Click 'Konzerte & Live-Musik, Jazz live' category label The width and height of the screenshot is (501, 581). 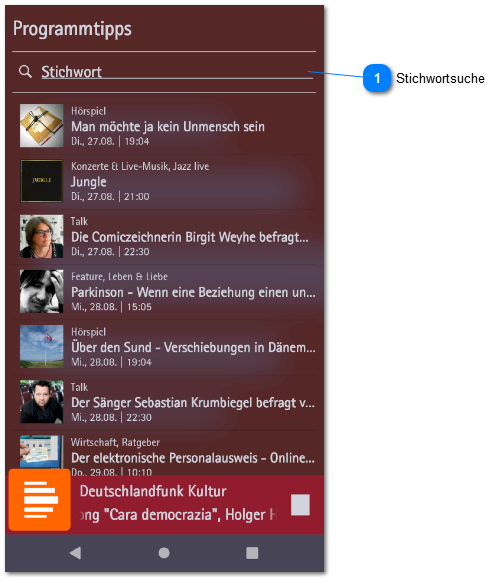tap(140, 166)
